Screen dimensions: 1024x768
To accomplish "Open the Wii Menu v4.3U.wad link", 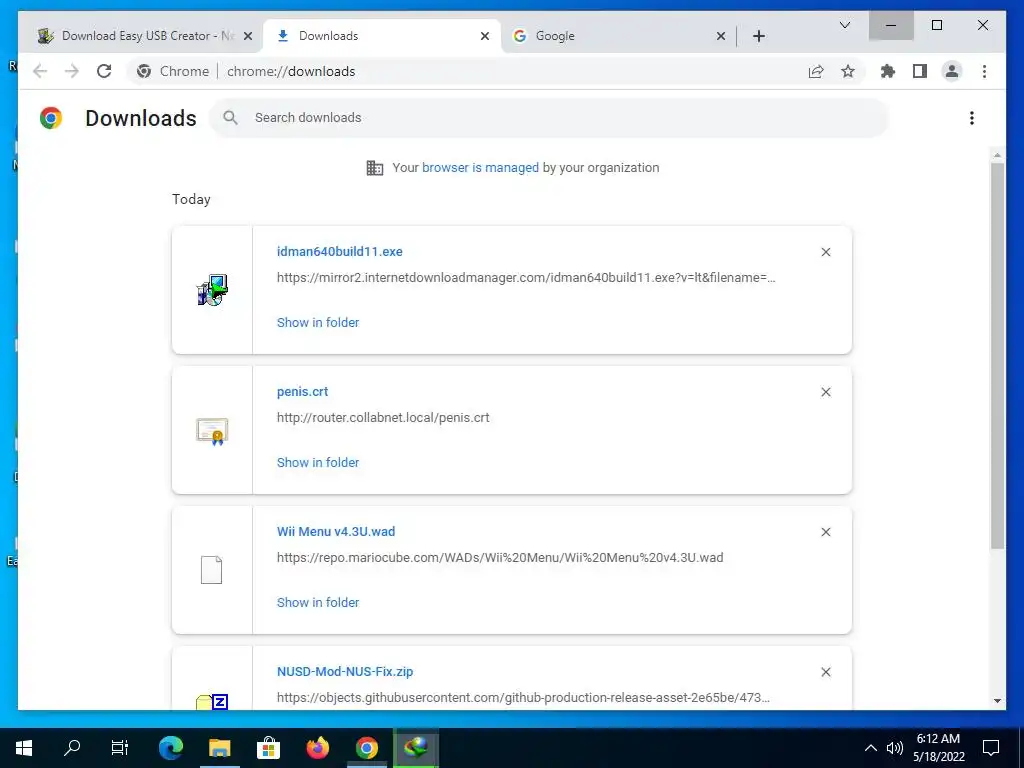I will tap(336, 532).
